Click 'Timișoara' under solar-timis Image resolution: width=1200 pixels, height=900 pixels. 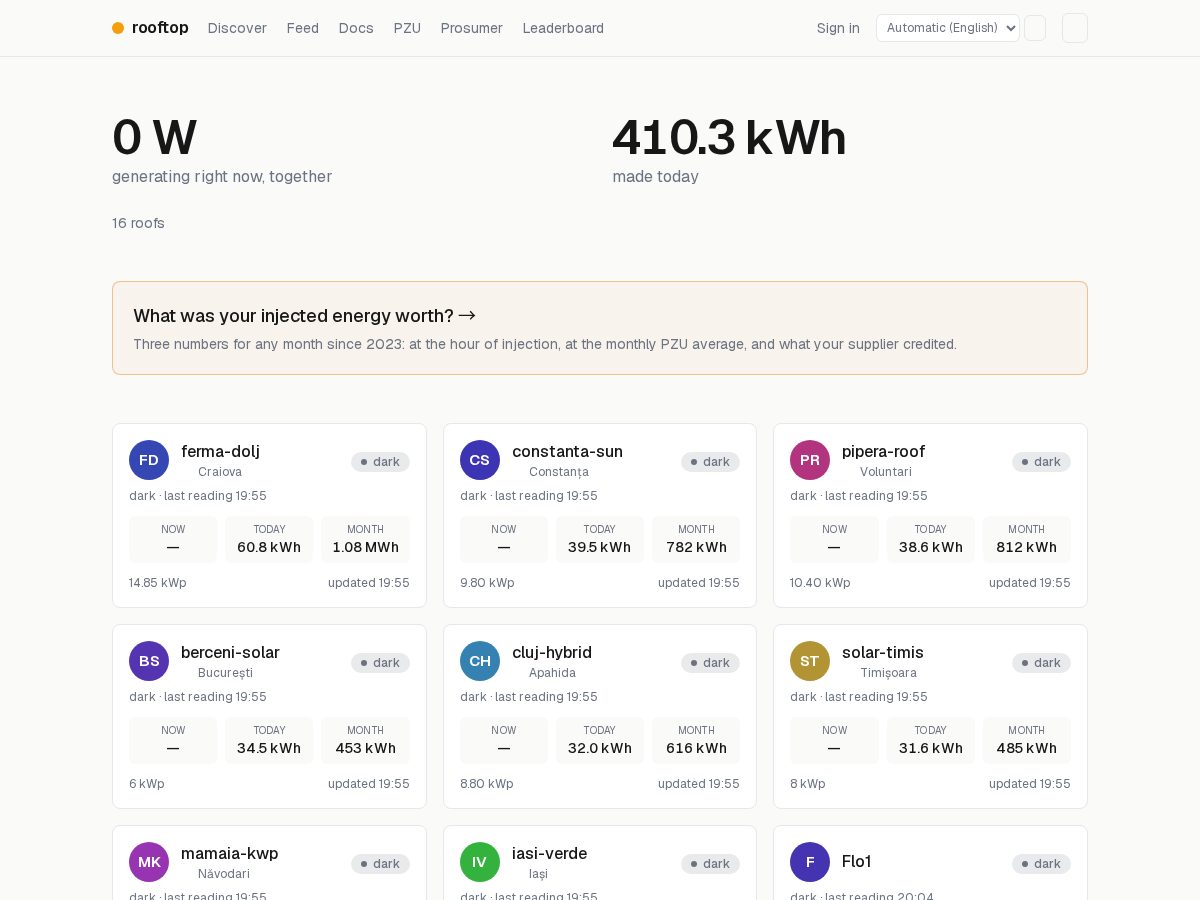coord(888,673)
